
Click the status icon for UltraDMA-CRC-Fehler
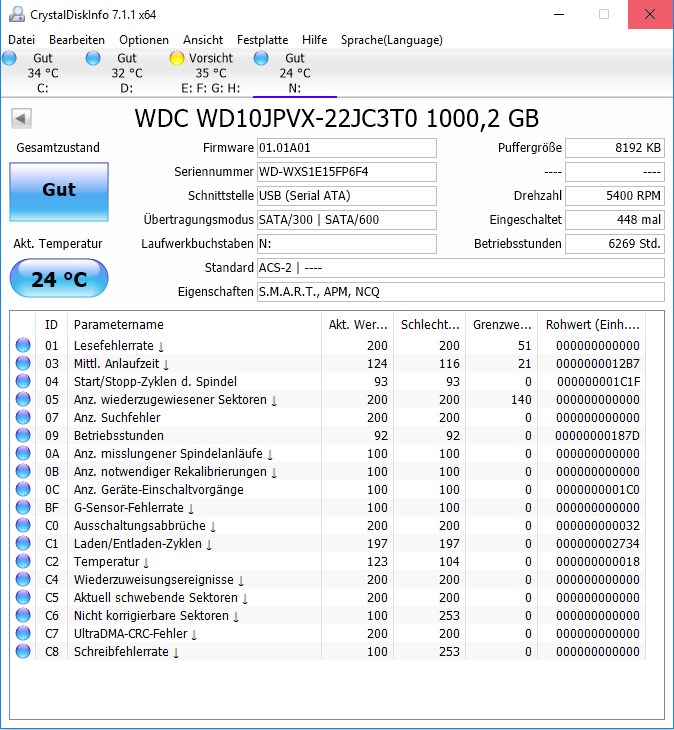(x=23, y=633)
